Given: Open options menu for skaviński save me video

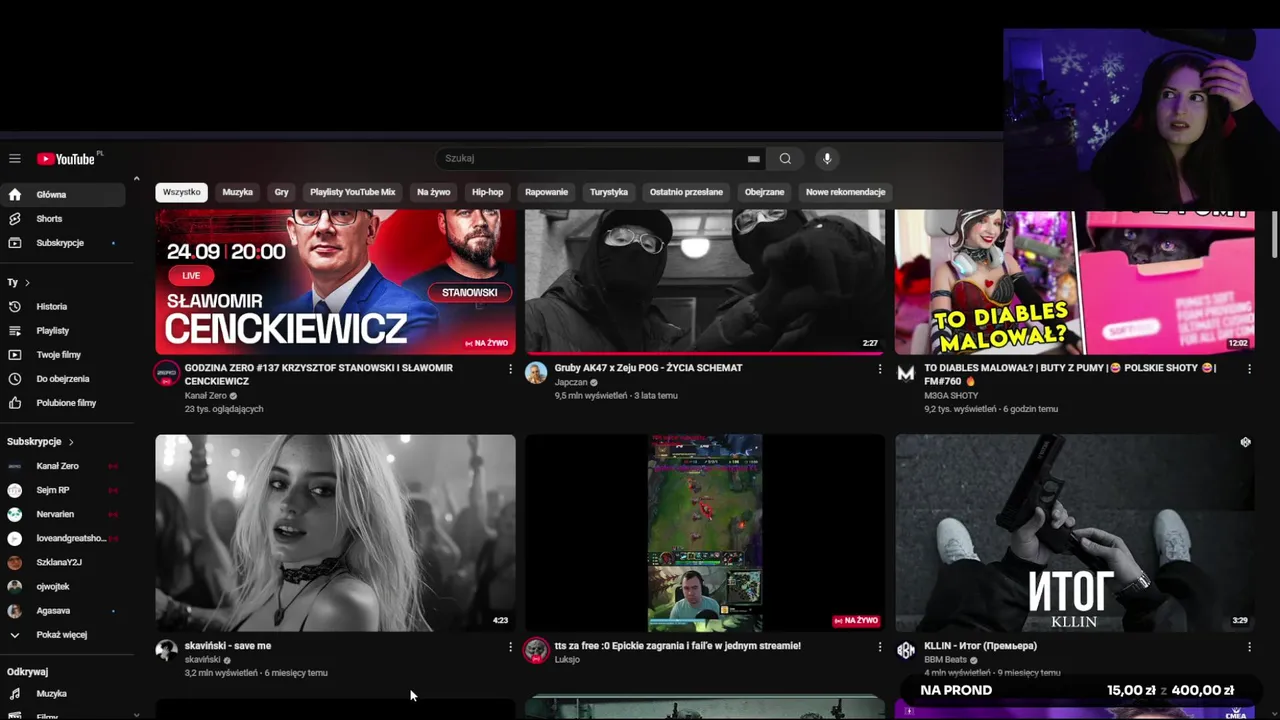Looking at the screenshot, I should pos(510,647).
